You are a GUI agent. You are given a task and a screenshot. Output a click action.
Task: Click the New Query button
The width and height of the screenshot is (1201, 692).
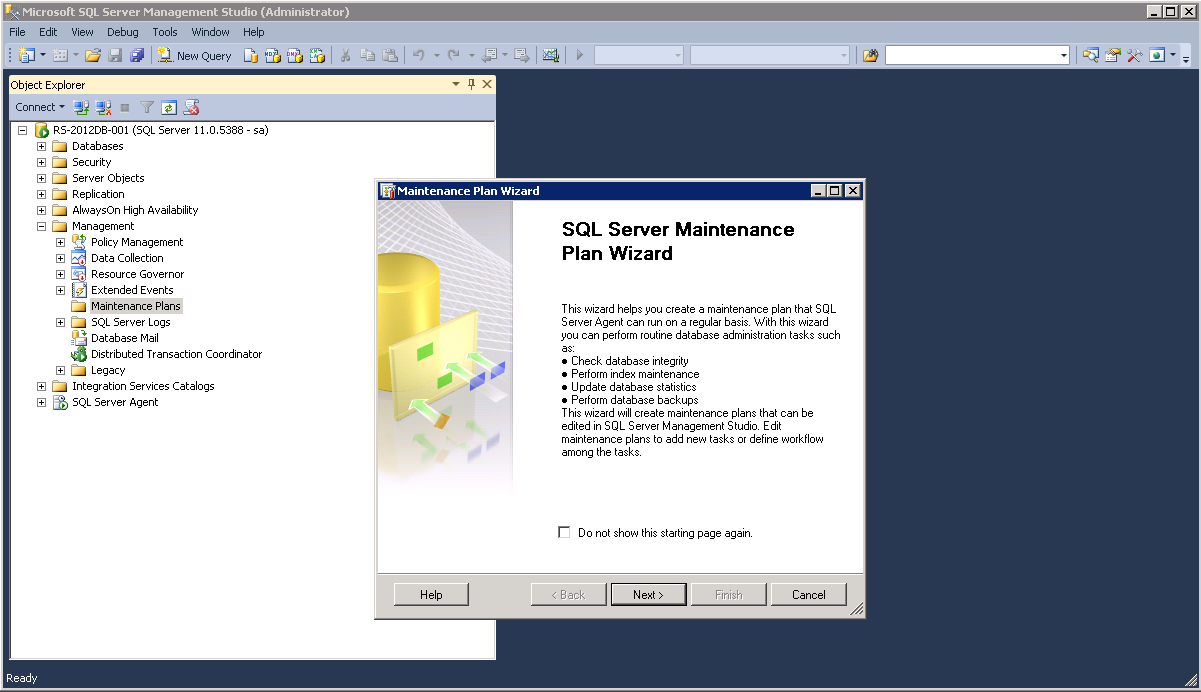tap(195, 56)
